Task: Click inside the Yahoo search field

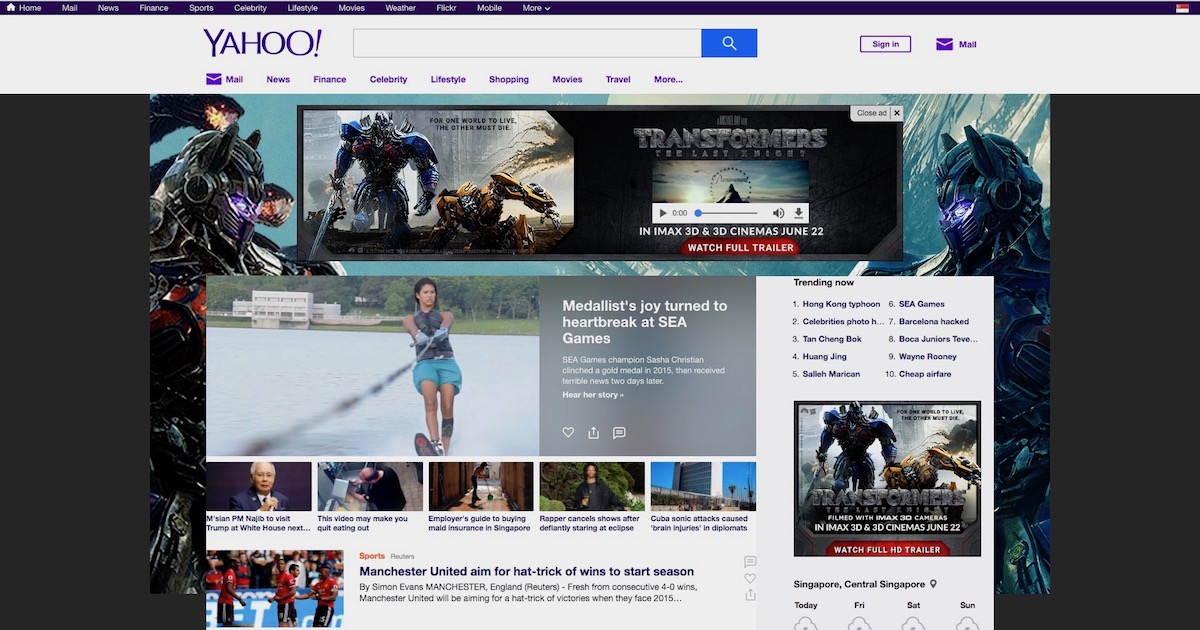Action: (527, 43)
